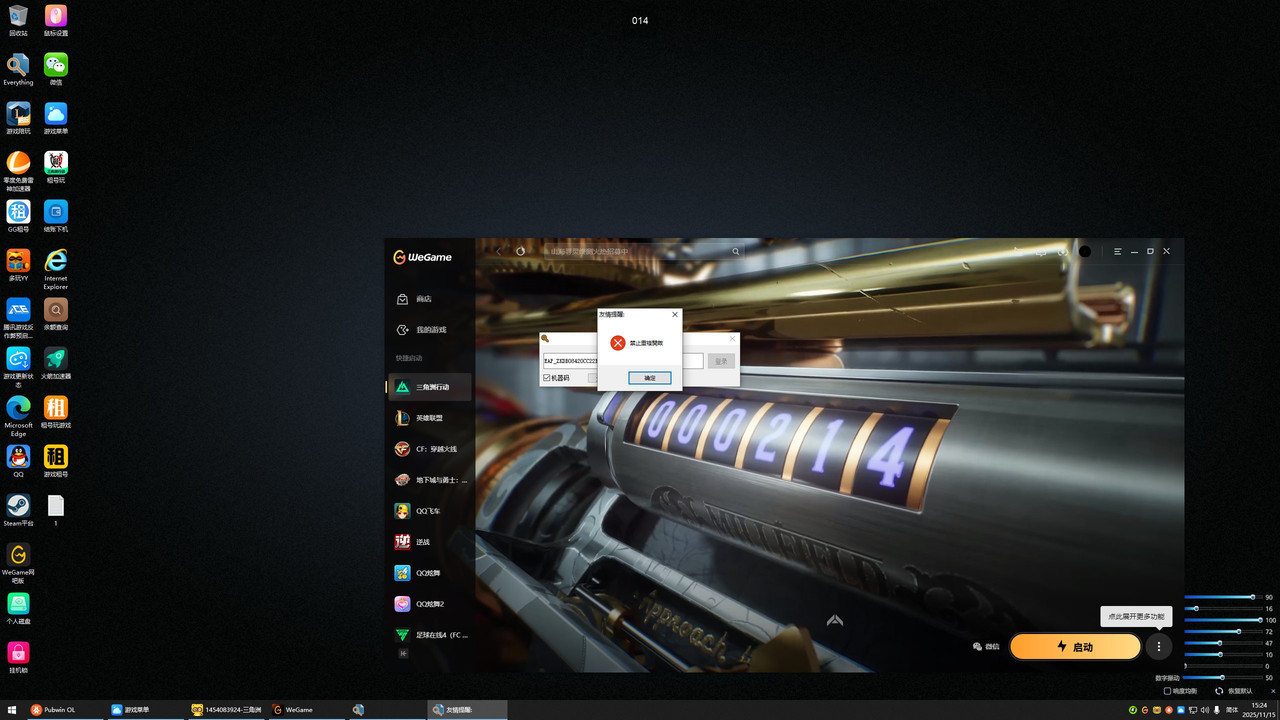The height and width of the screenshot is (720, 1280).
Task: Toggle the 响度均衡 checkbox in audio panel
Action: [1168, 691]
